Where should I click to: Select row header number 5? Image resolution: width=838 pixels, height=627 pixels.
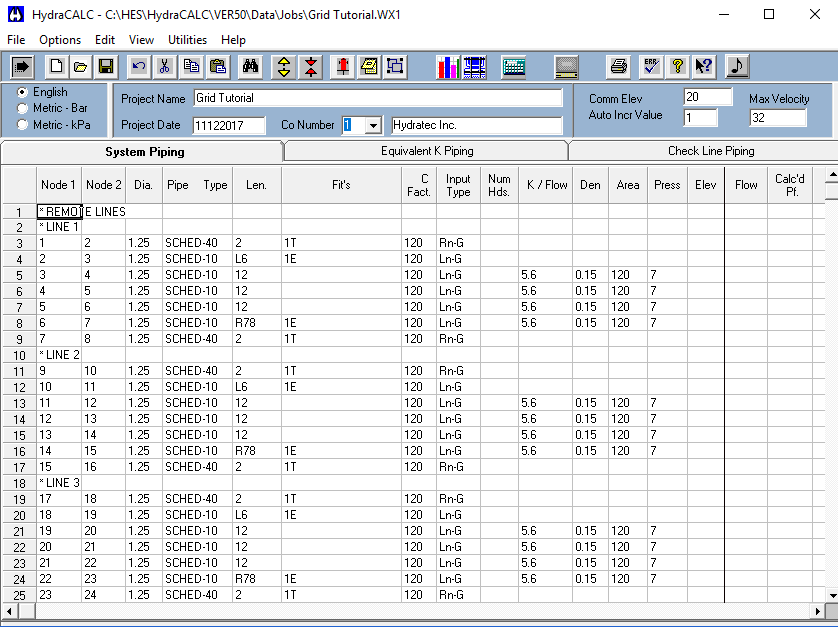(x=19, y=275)
